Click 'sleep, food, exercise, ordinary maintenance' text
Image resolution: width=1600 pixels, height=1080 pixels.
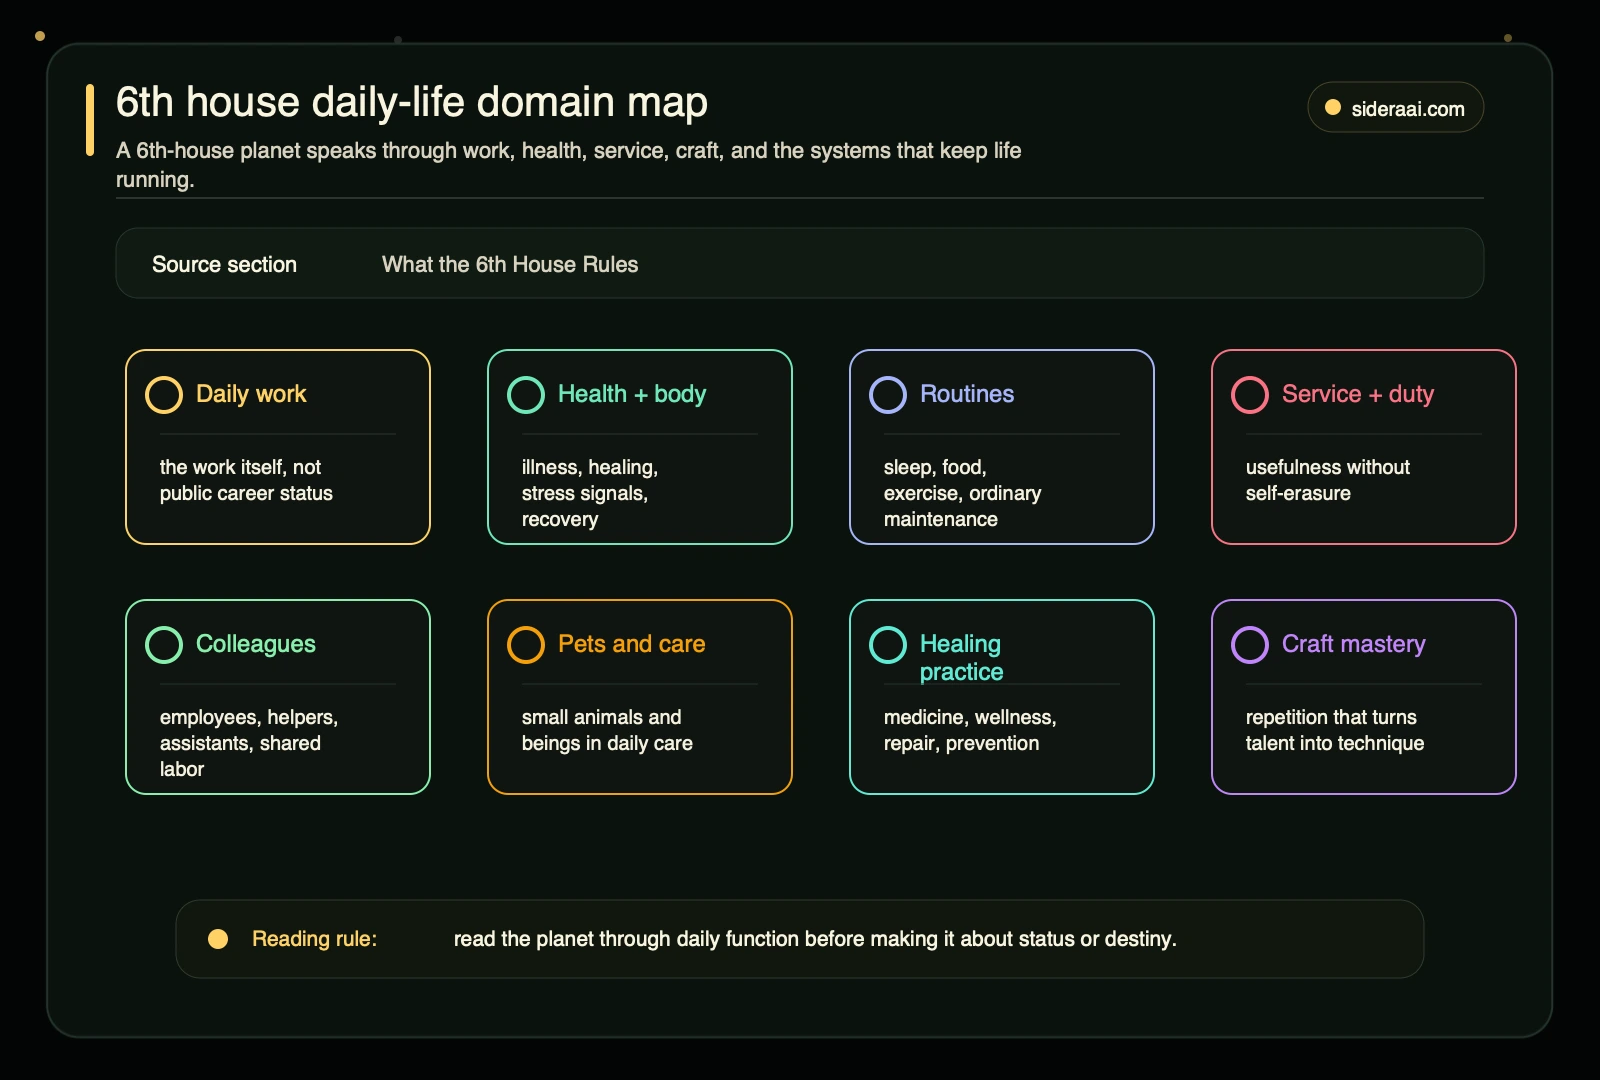coord(962,493)
